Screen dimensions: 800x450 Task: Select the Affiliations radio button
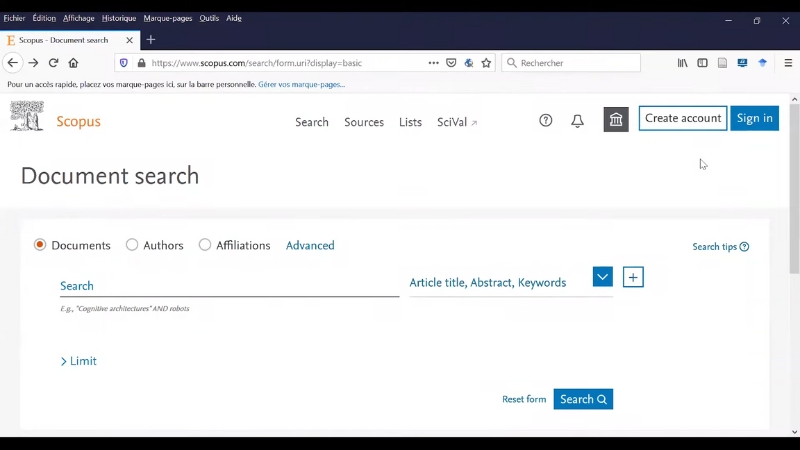point(205,245)
